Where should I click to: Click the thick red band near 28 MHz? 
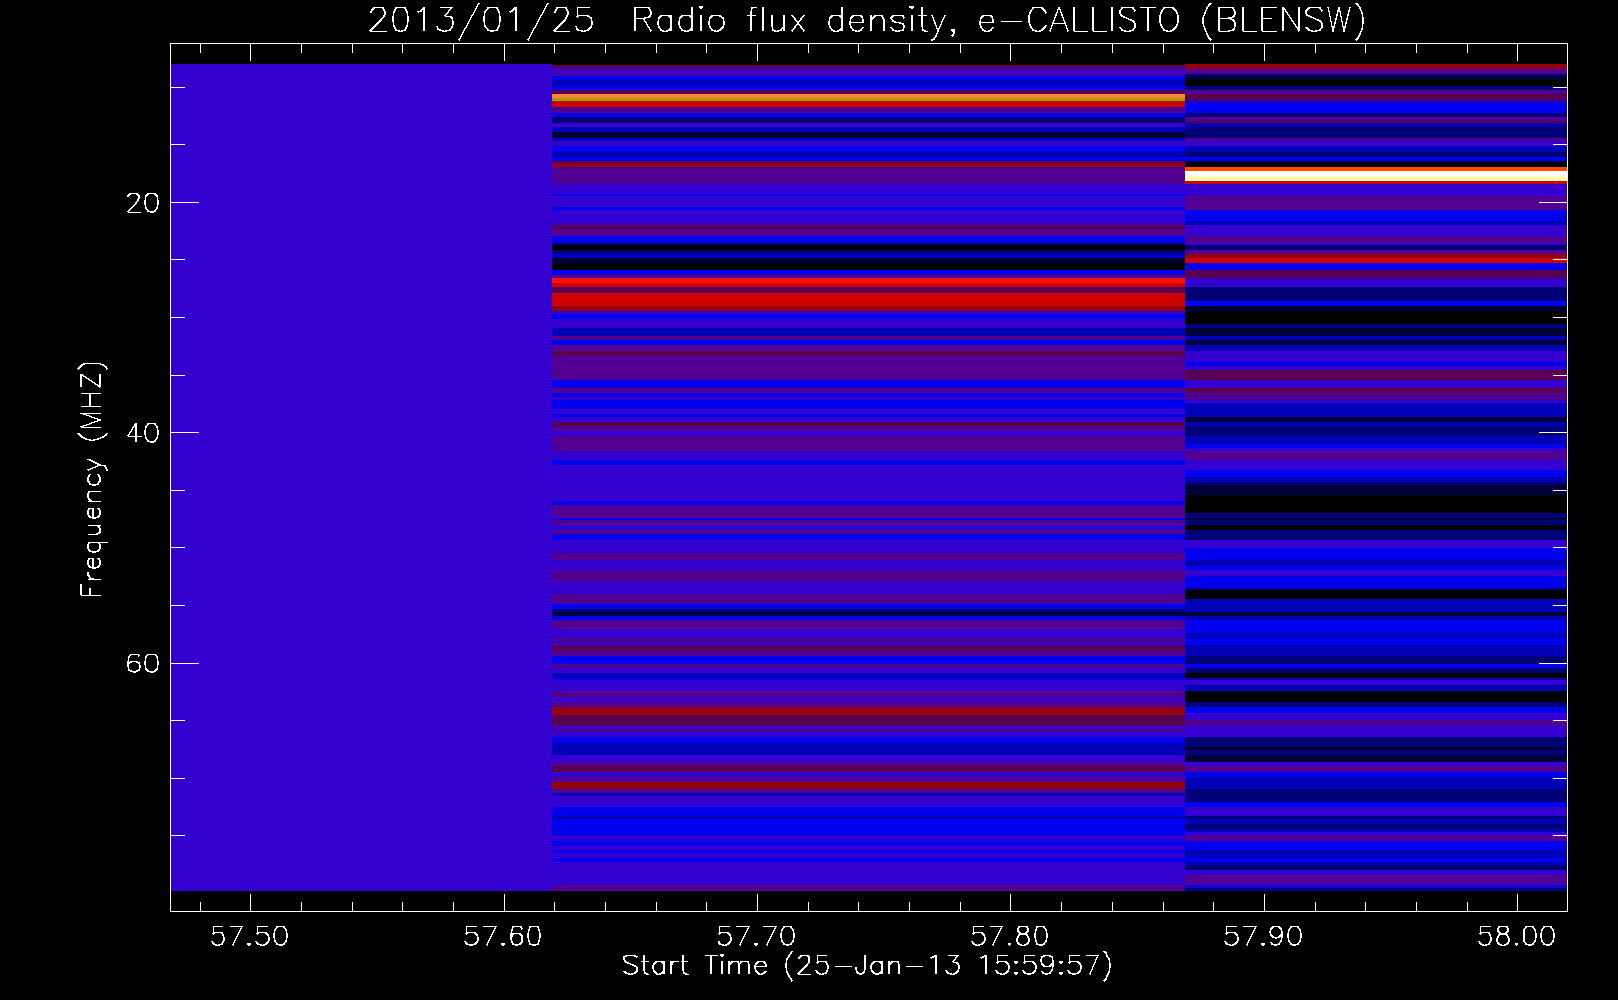point(868,299)
